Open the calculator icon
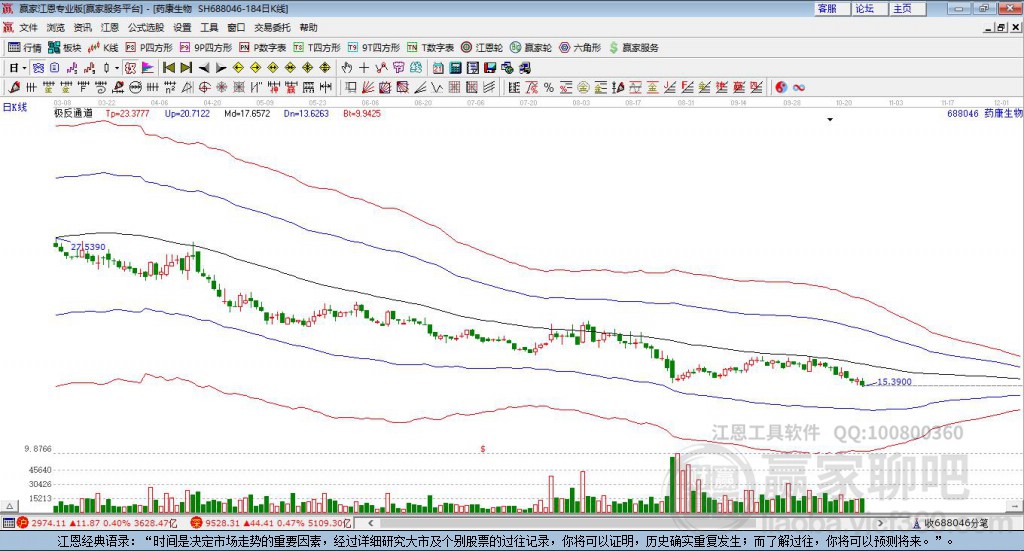1024x551 pixels. point(455,68)
